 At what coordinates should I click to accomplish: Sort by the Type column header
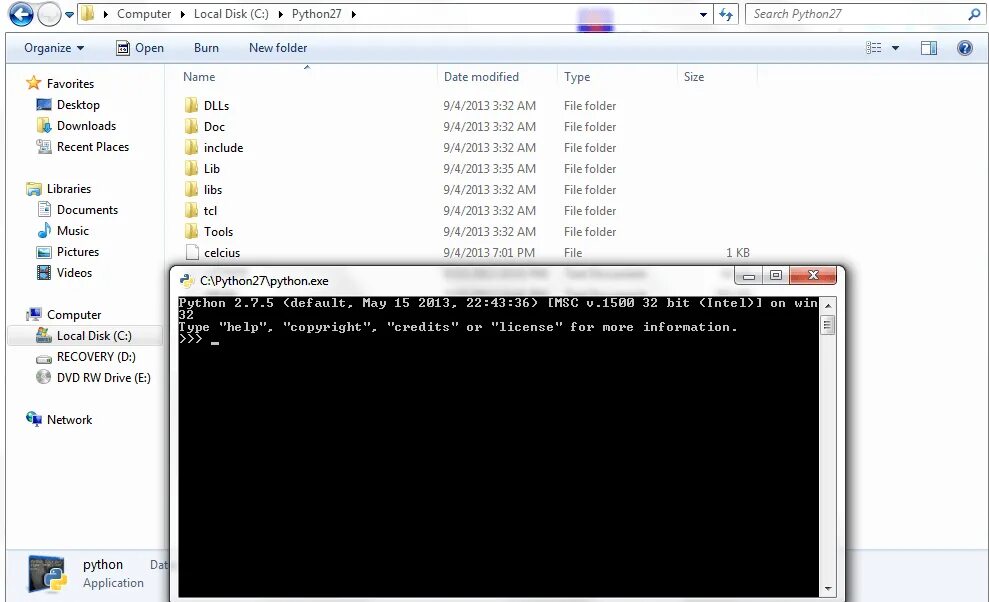point(577,77)
